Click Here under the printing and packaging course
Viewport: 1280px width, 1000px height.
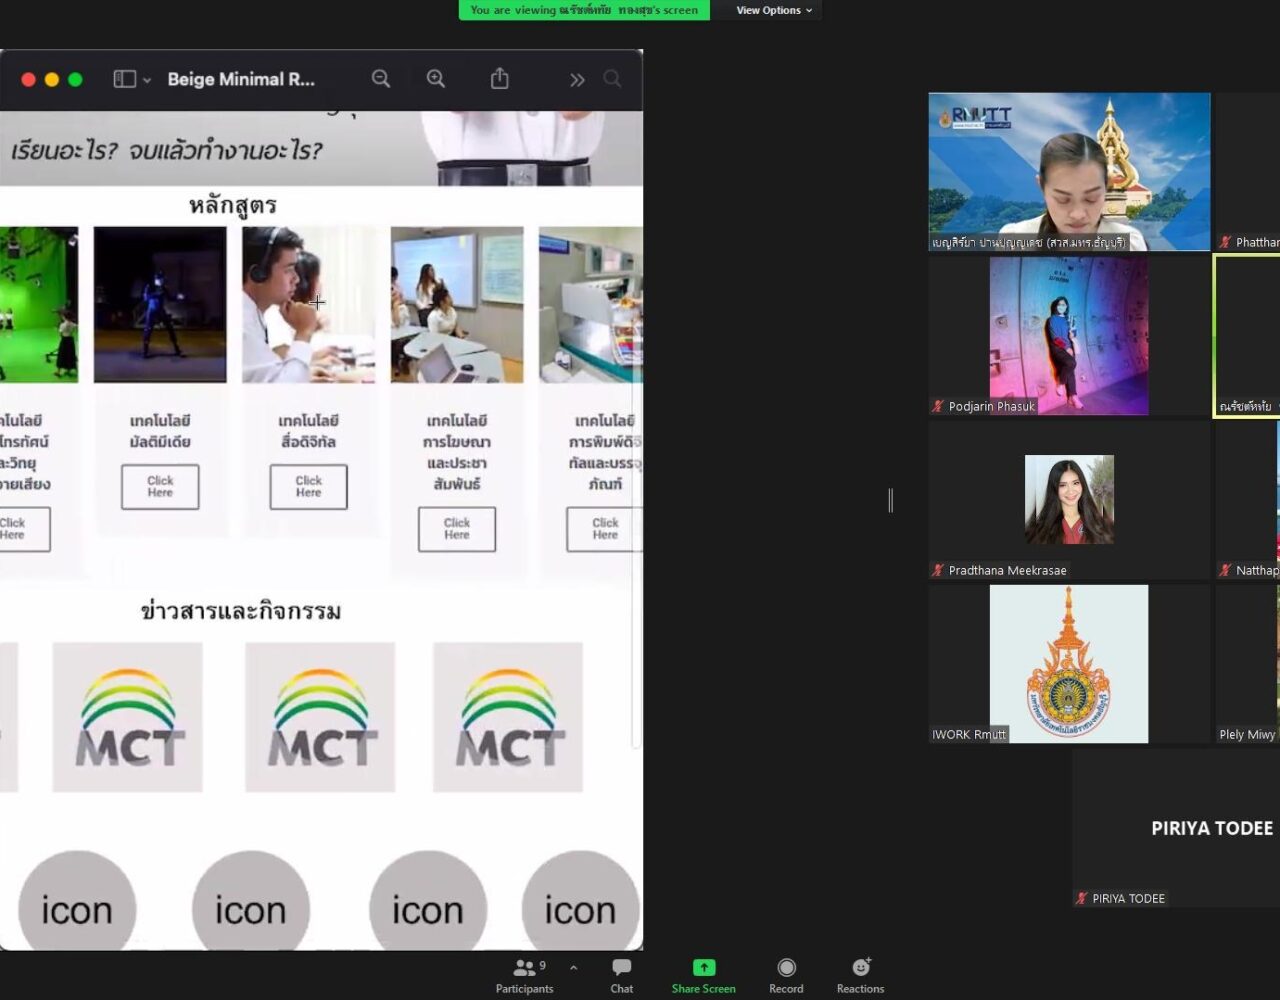click(x=604, y=529)
